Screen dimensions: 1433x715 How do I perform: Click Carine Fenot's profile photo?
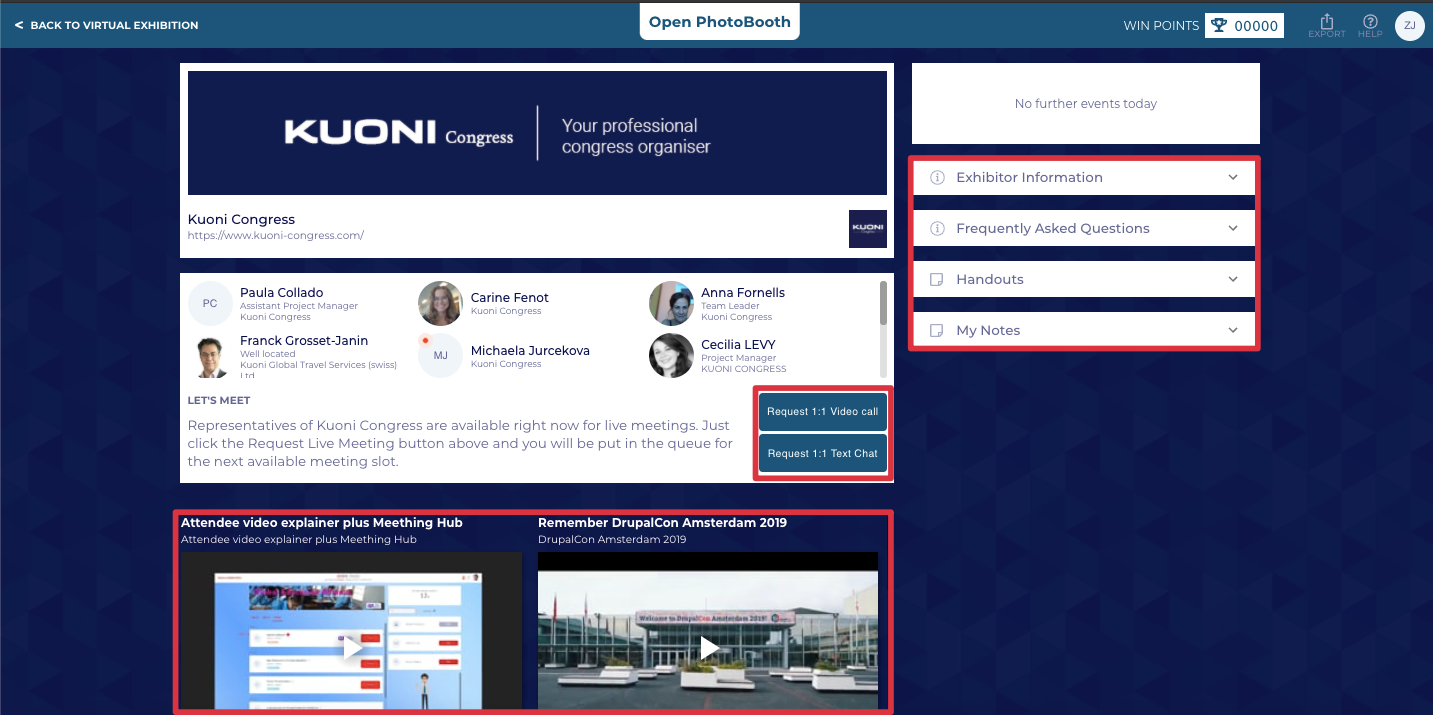(x=440, y=303)
